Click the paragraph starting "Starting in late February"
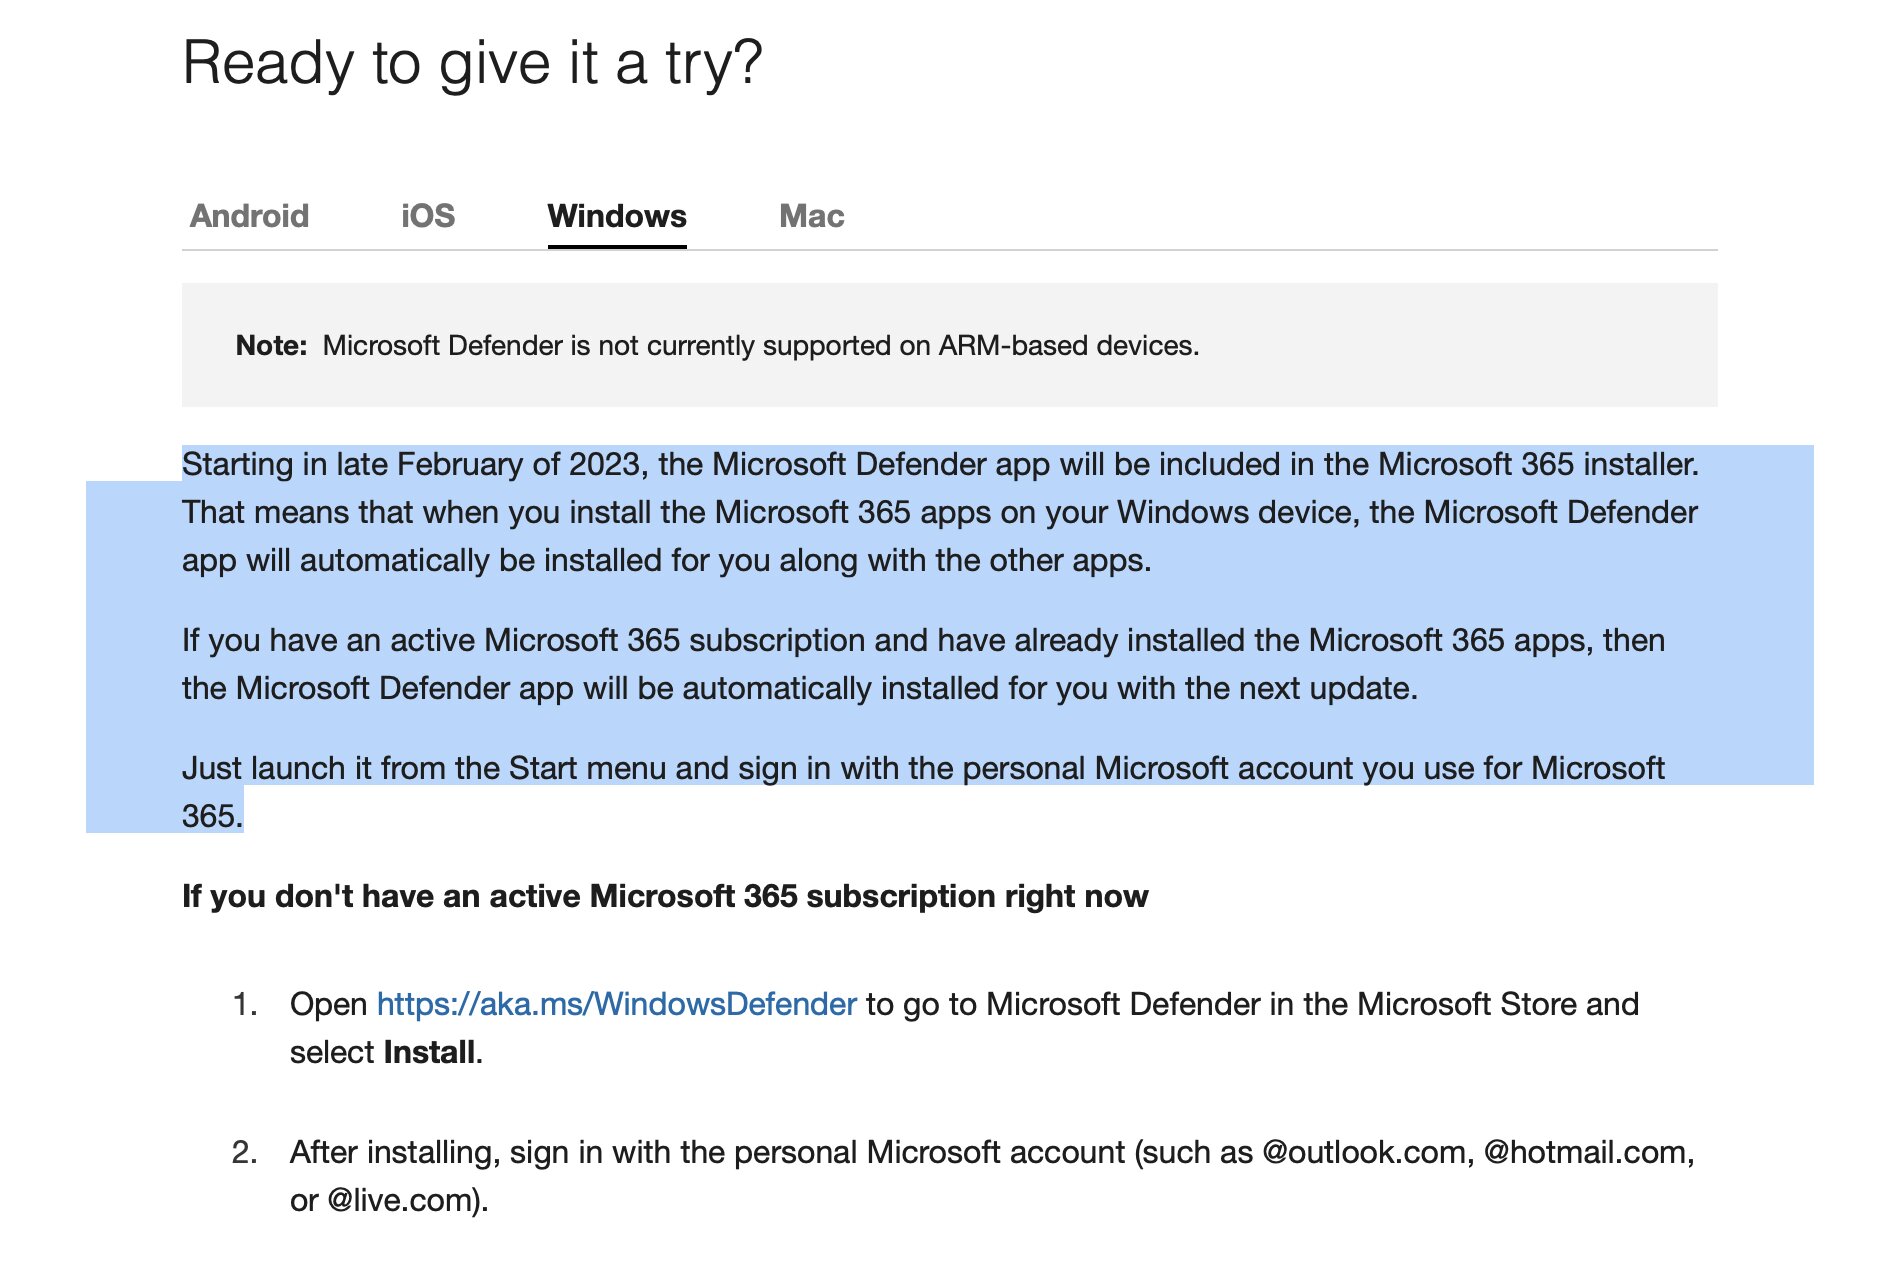Screen dimensions: 1888x1274 pos(940,512)
